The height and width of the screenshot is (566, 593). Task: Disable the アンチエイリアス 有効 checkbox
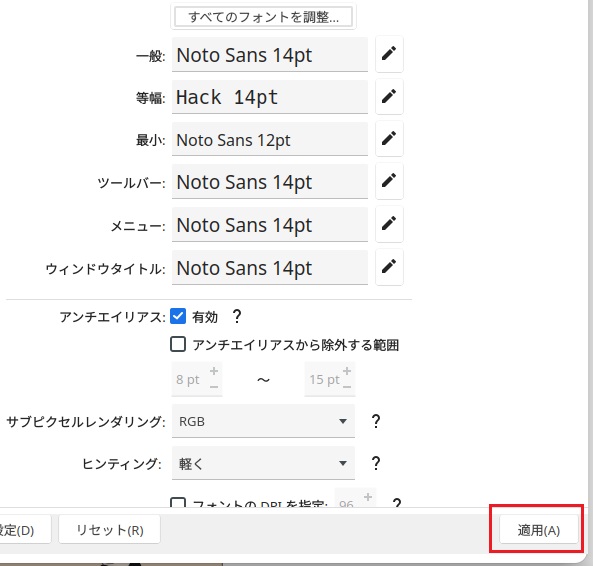coord(178,316)
